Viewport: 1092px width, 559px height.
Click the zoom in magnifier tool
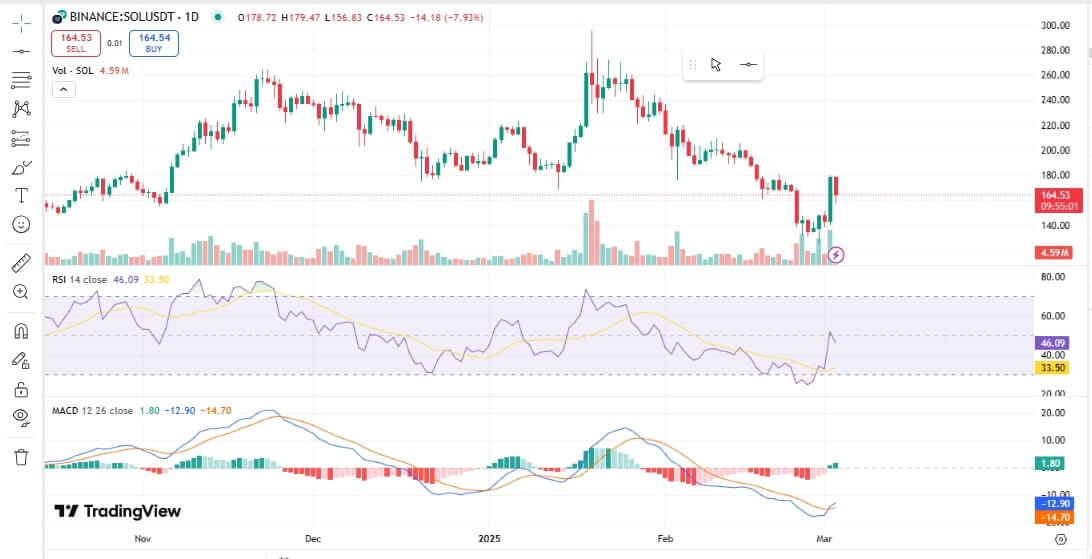[21, 292]
